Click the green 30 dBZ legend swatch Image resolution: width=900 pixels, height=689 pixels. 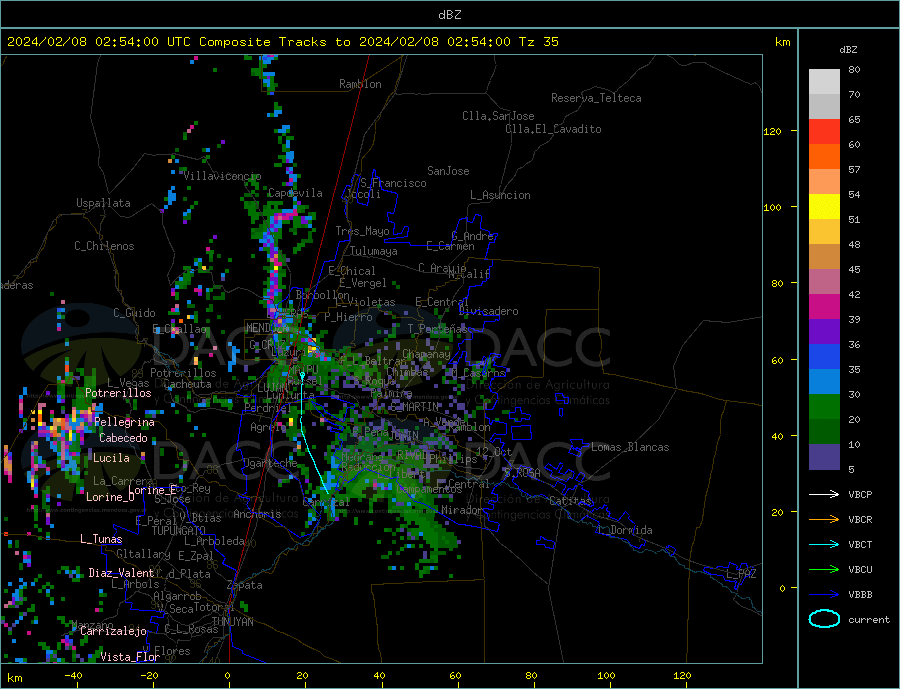824,407
